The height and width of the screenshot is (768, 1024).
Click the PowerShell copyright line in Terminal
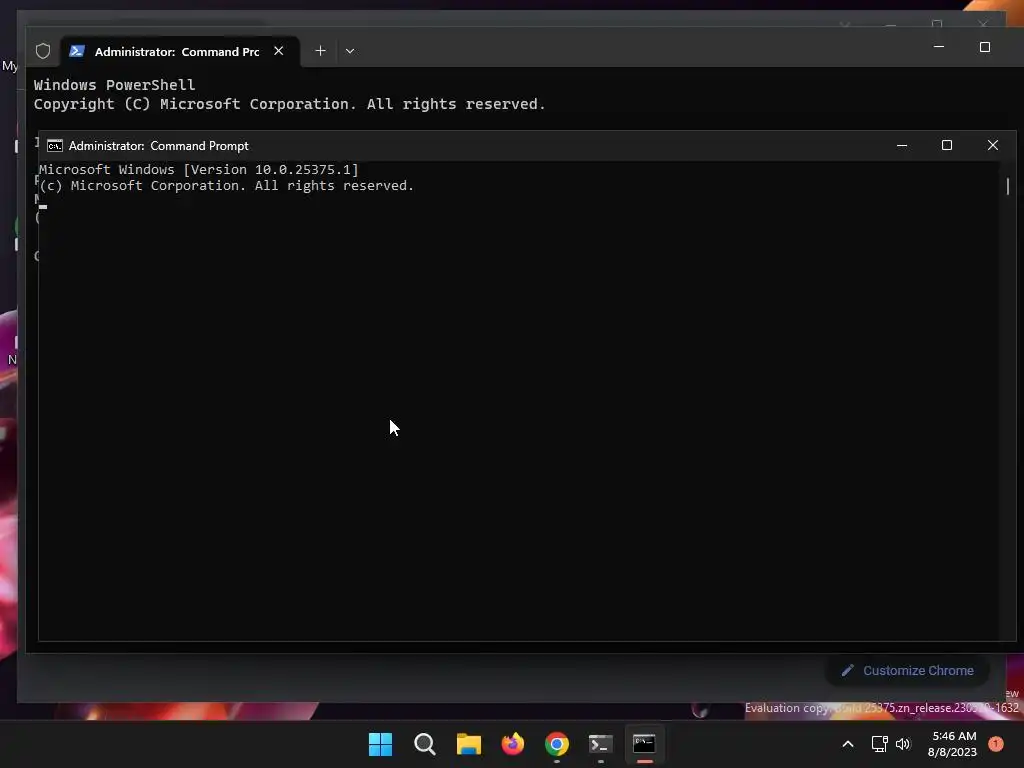coord(289,104)
